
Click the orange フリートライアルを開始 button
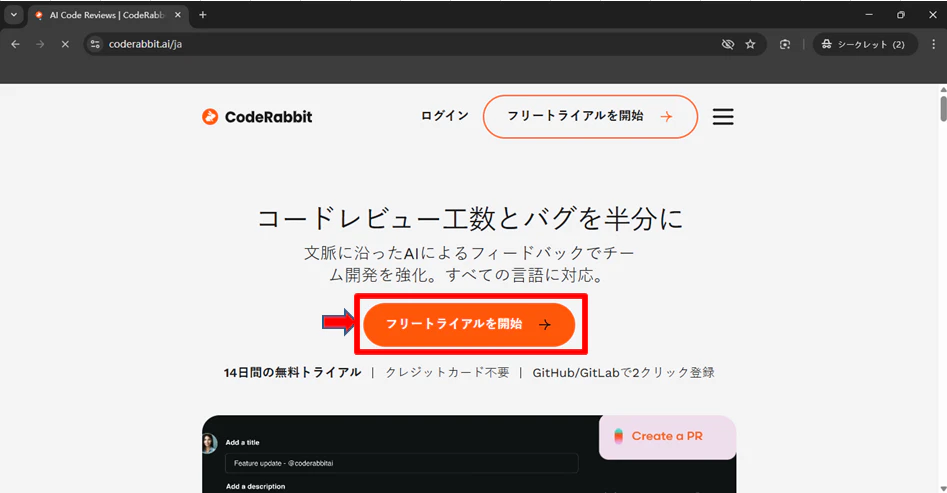click(x=469, y=324)
